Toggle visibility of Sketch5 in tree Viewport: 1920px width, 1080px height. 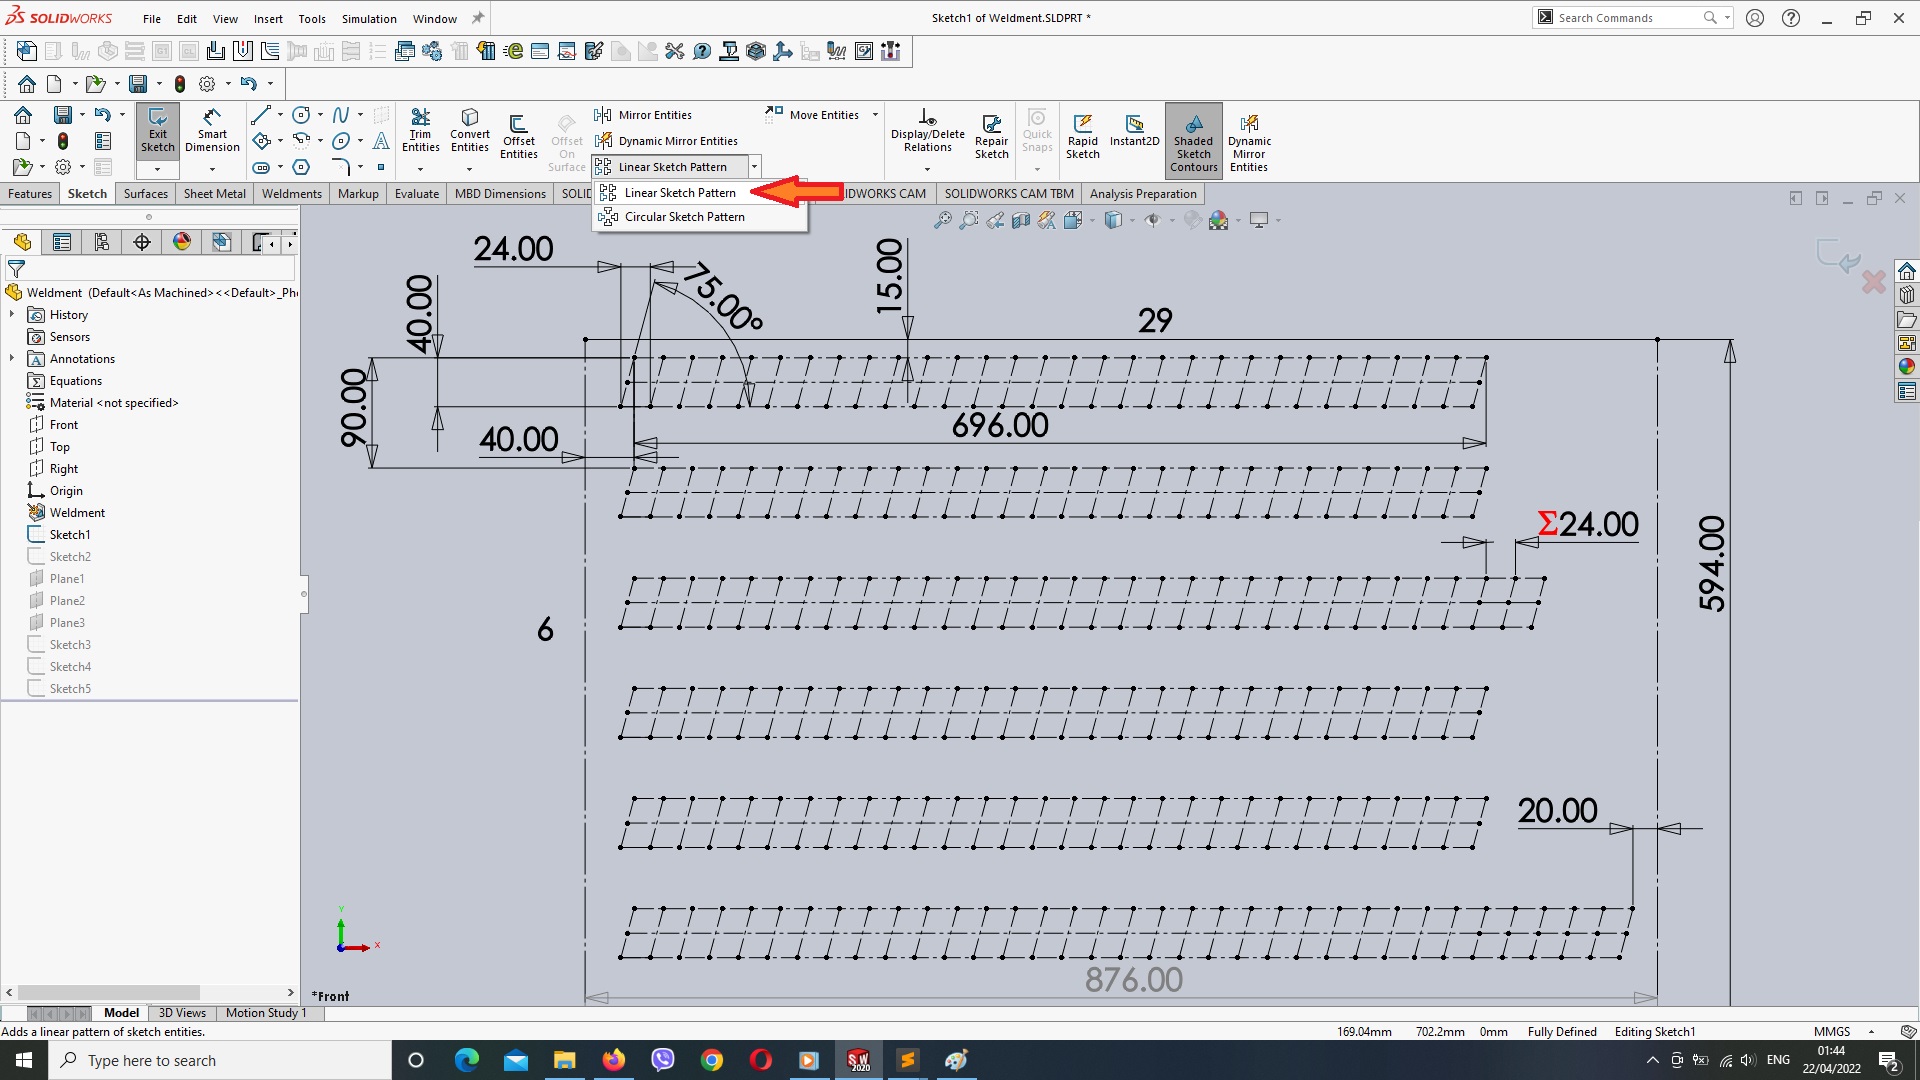[x=36, y=687]
